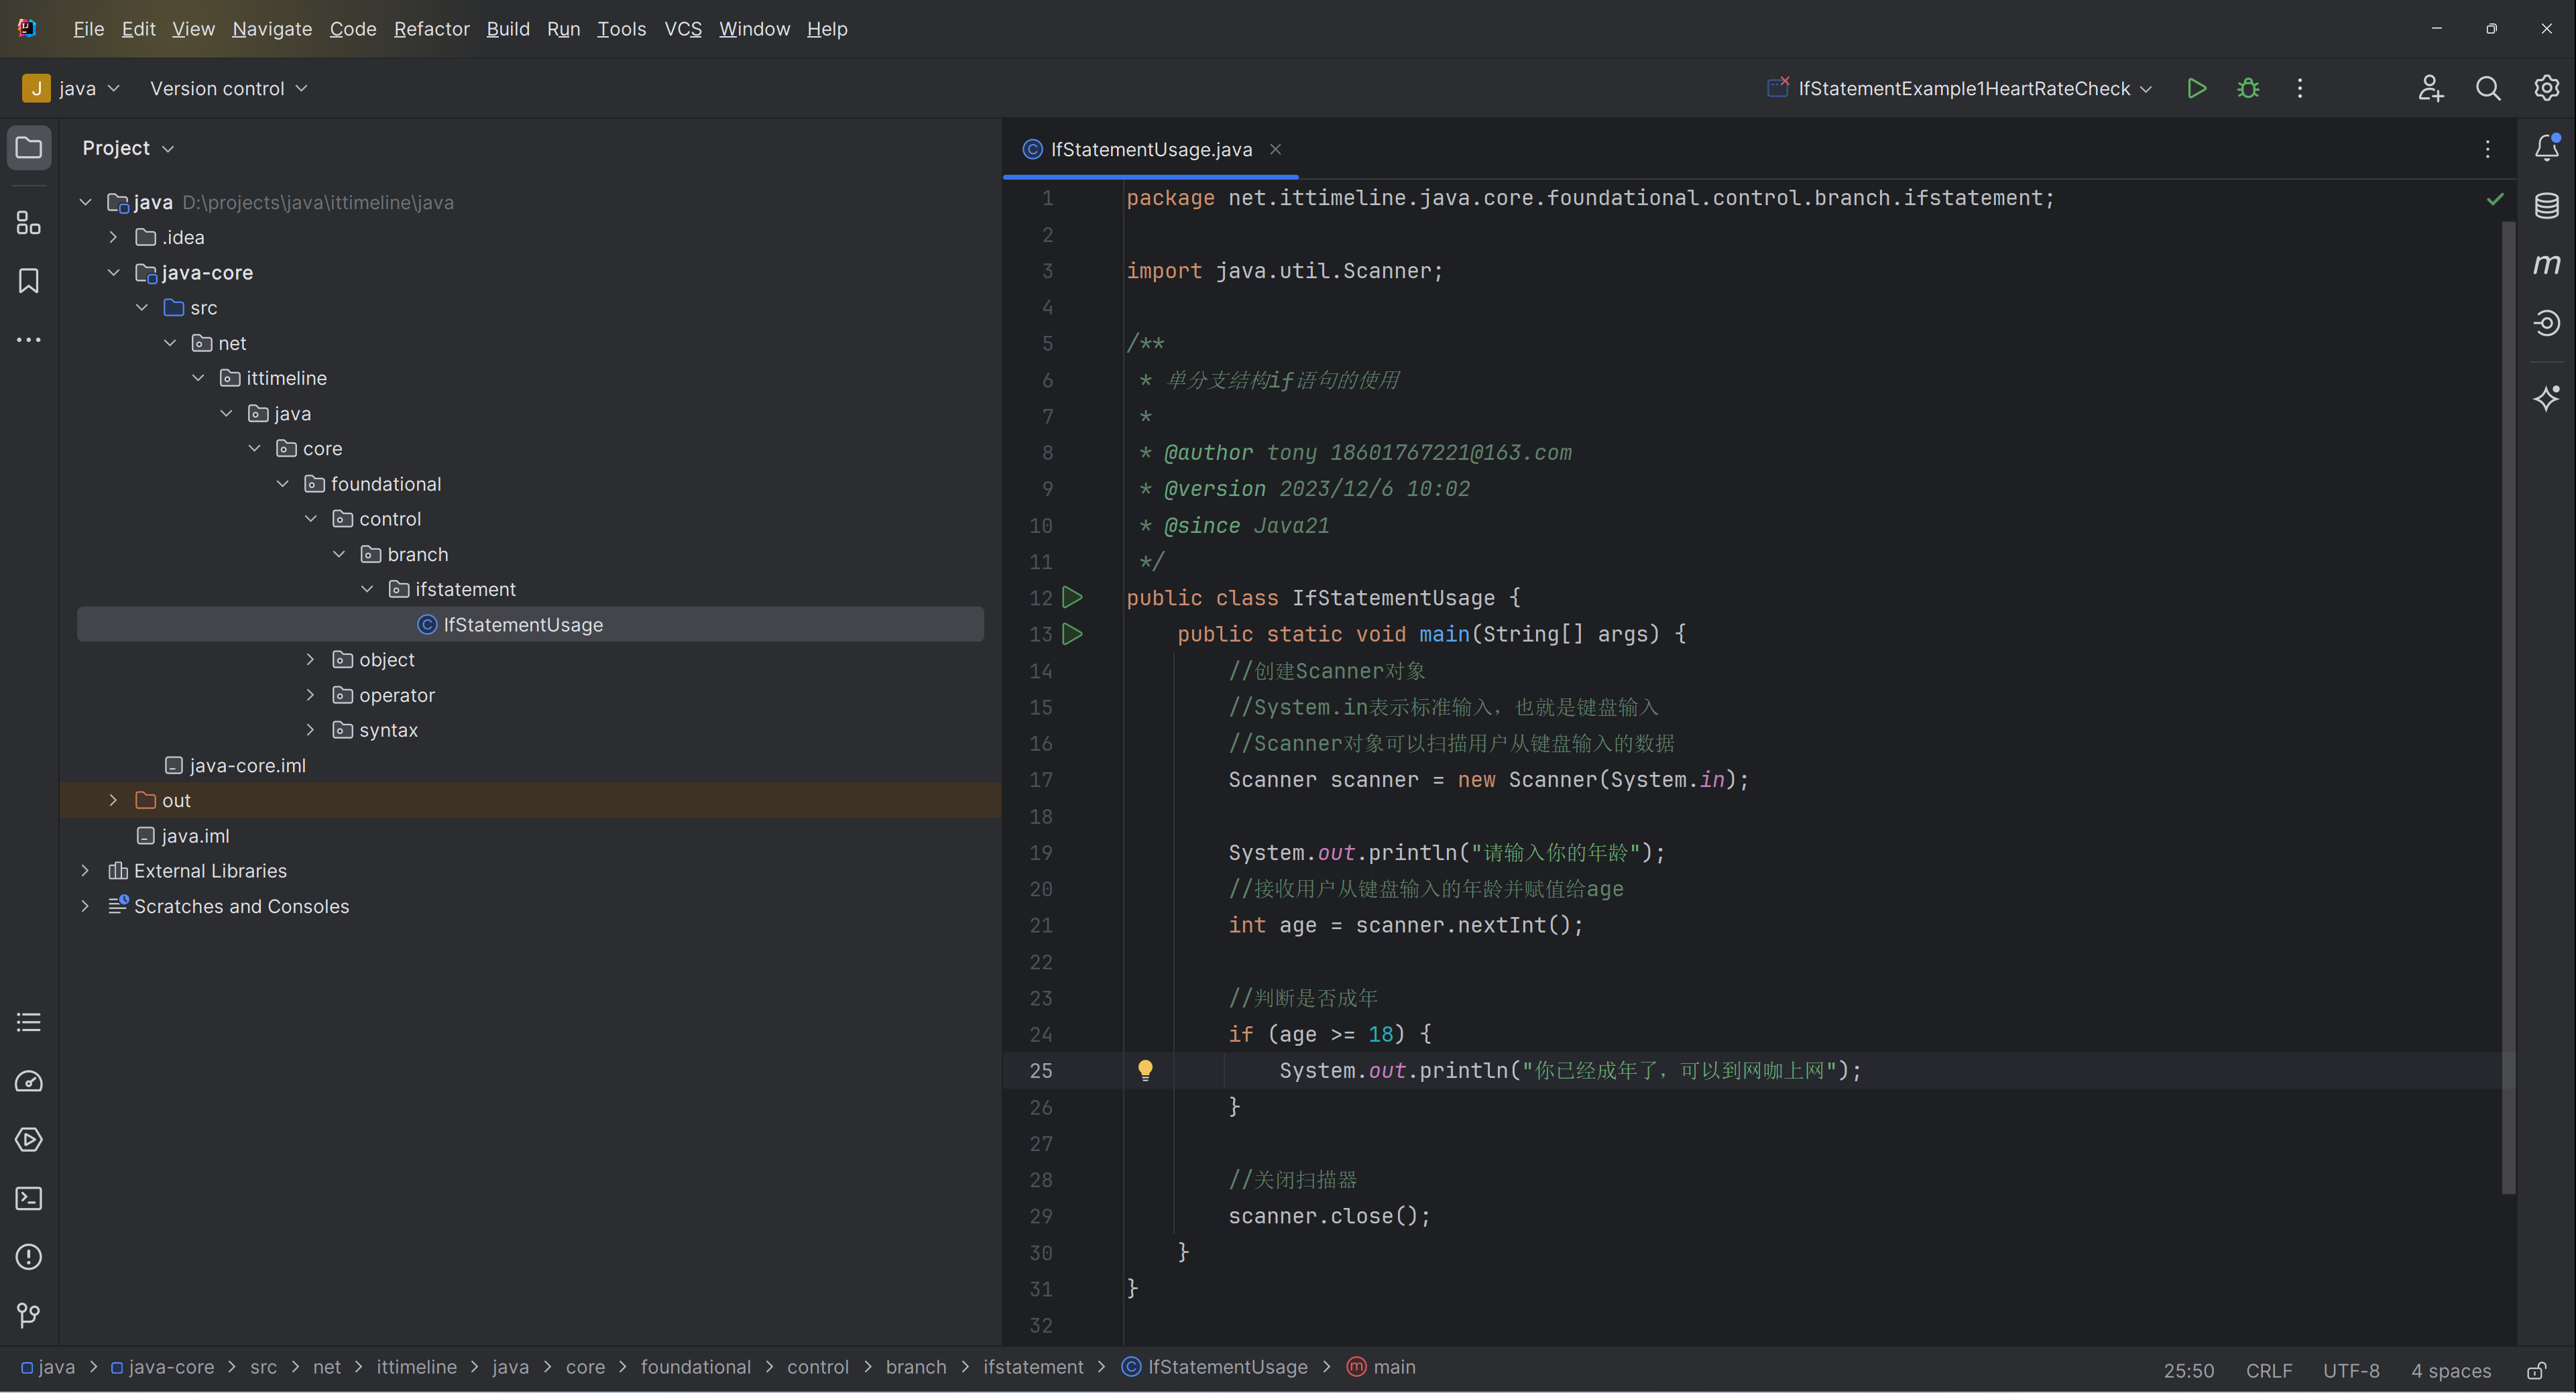
Task: Open the Build menu
Action: (508, 29)
